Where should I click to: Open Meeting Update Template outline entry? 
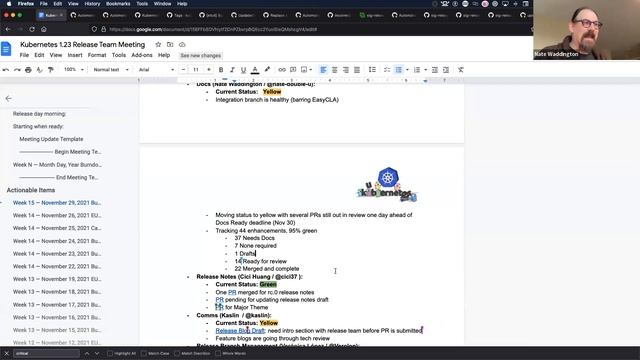point(51,139)
